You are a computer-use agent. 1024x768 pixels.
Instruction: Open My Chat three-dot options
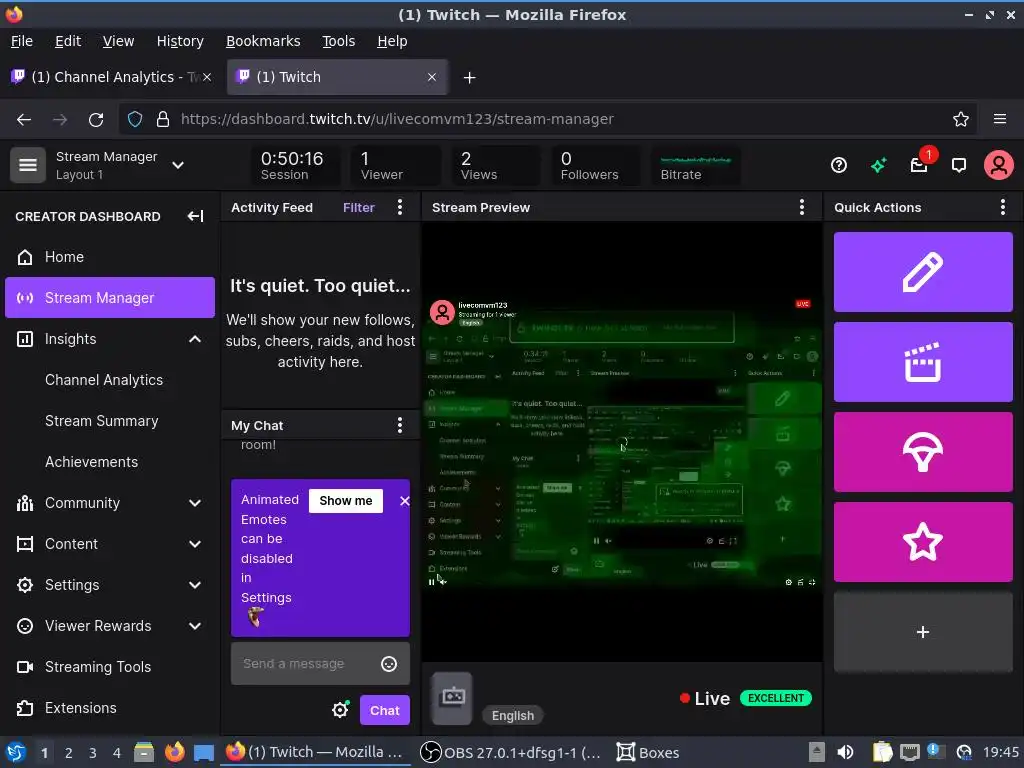click(x=400, y=426)
